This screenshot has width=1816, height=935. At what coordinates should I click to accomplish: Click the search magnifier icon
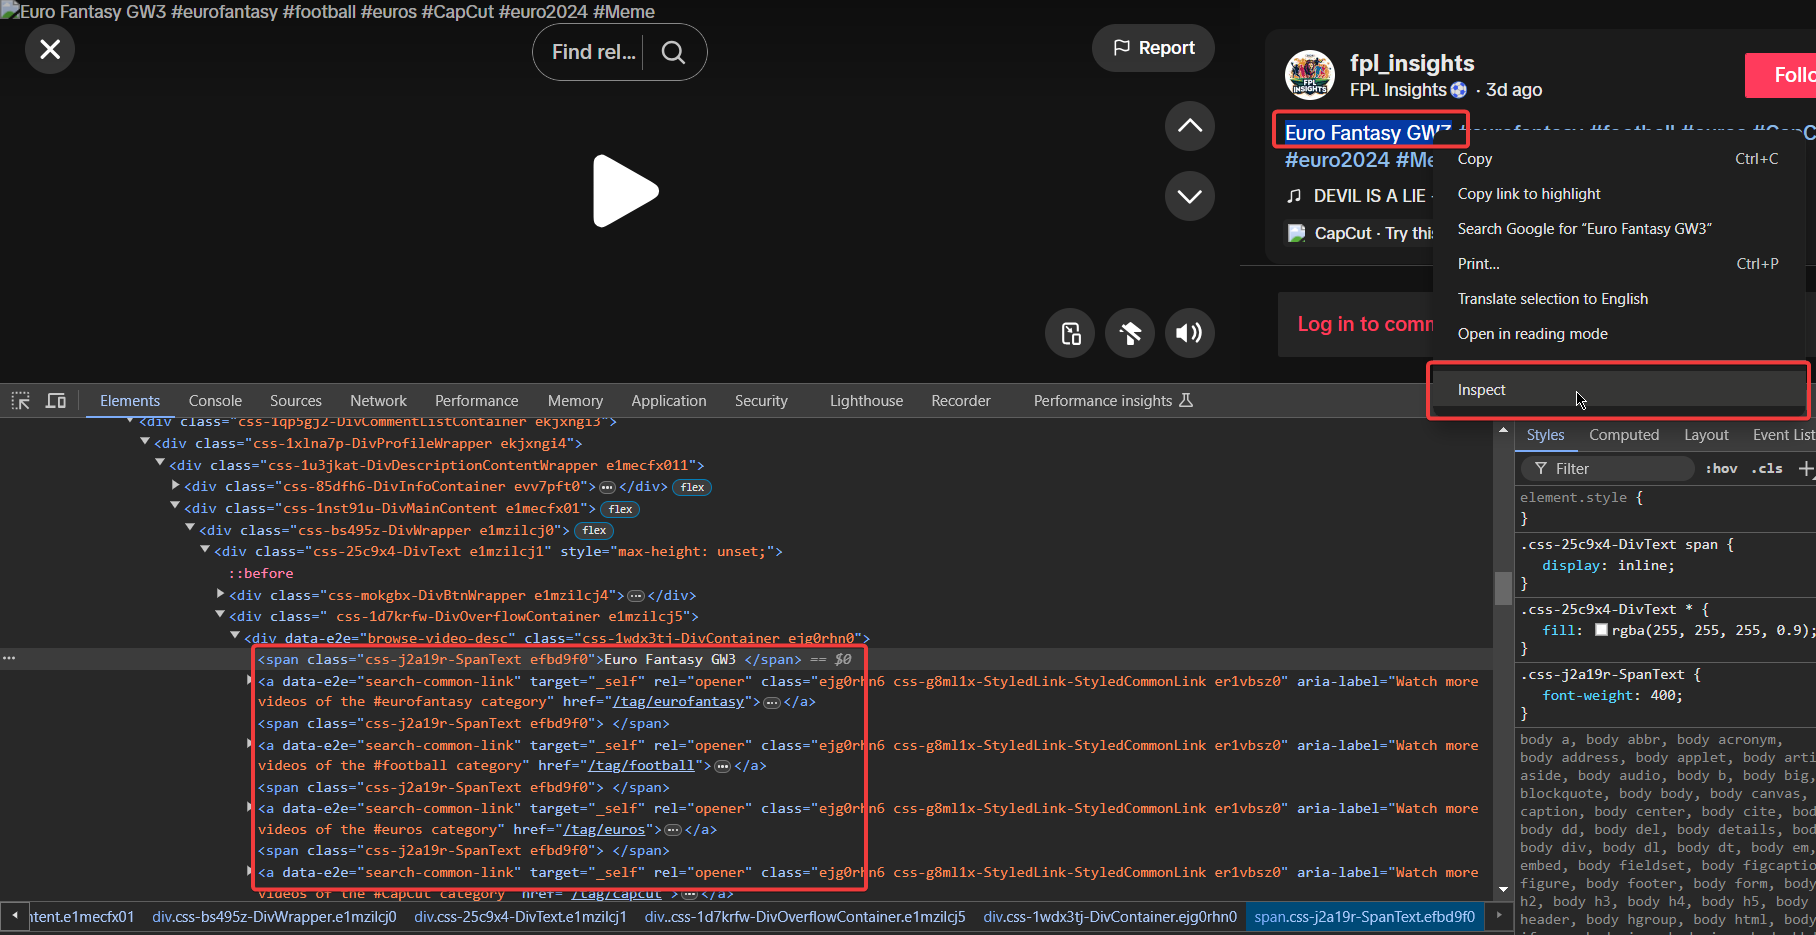point(672,52)
